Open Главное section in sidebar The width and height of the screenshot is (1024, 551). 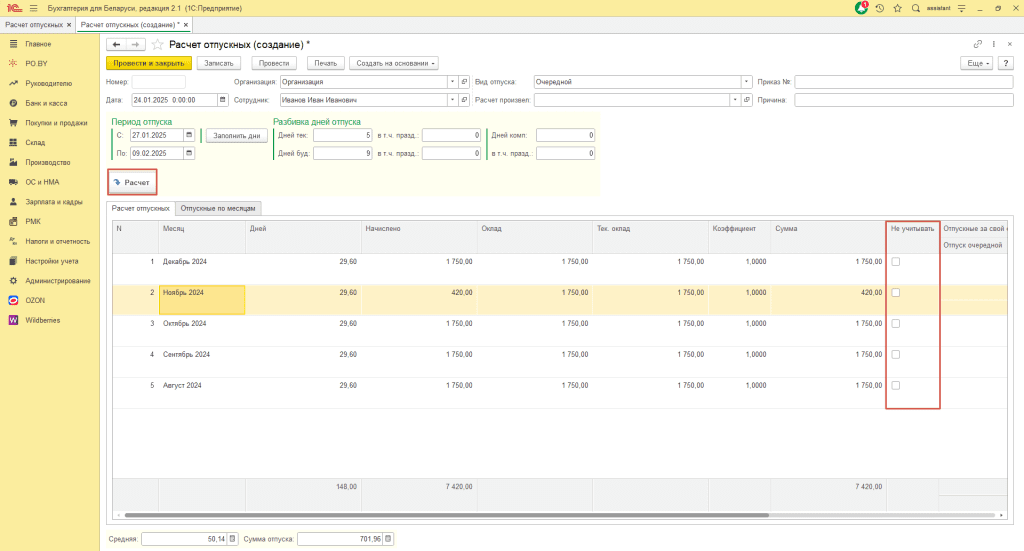38,44
